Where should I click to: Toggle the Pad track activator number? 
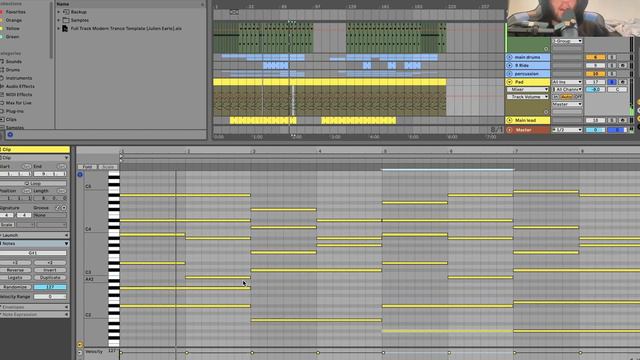(x=595, y=82)
